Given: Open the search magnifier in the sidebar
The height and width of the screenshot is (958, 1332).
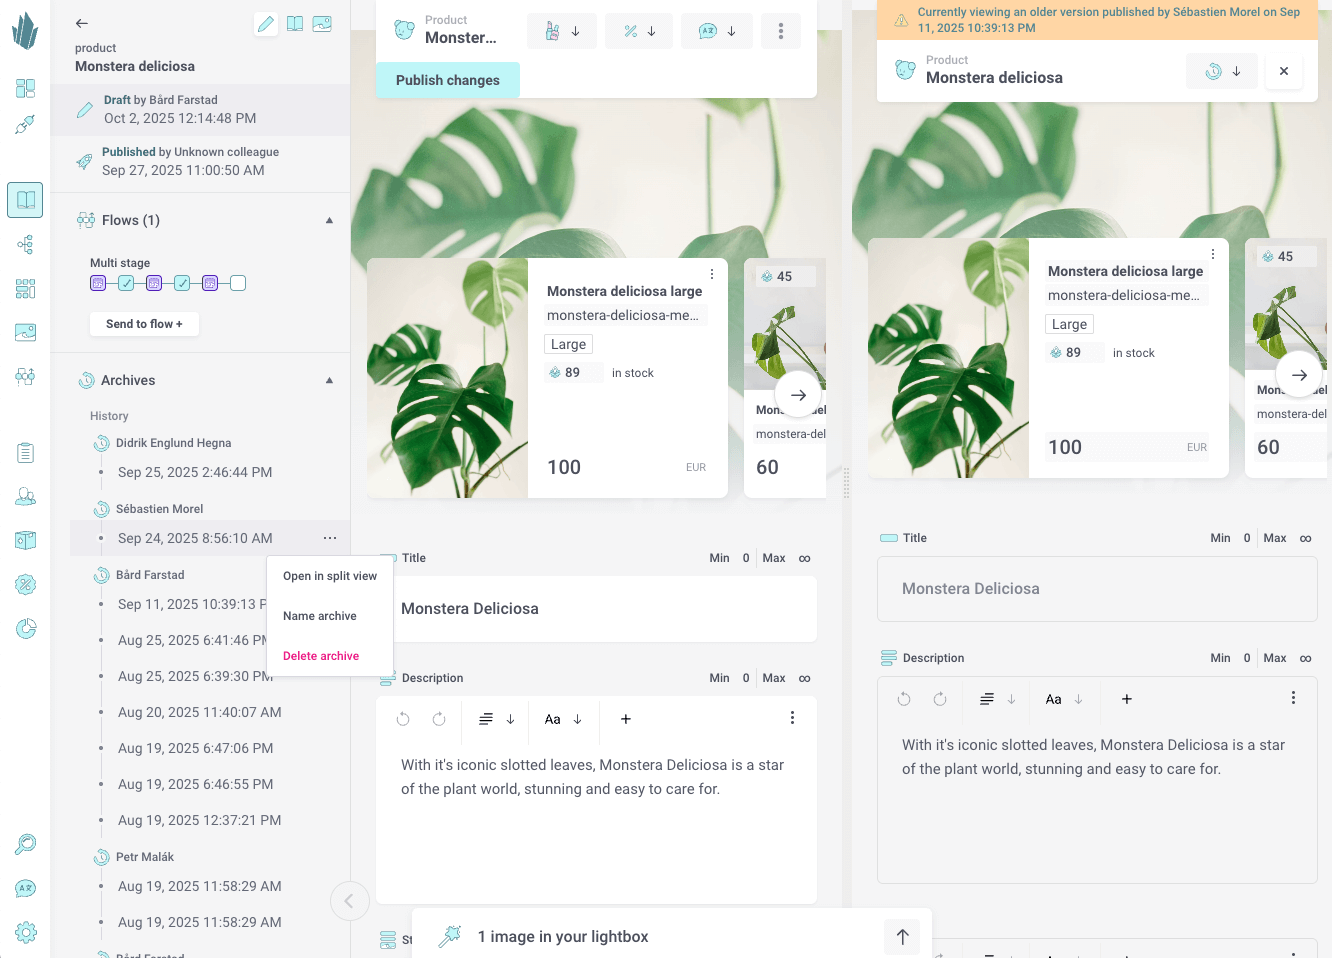Looking at the screenshot, I should click(x=26, y=844).
